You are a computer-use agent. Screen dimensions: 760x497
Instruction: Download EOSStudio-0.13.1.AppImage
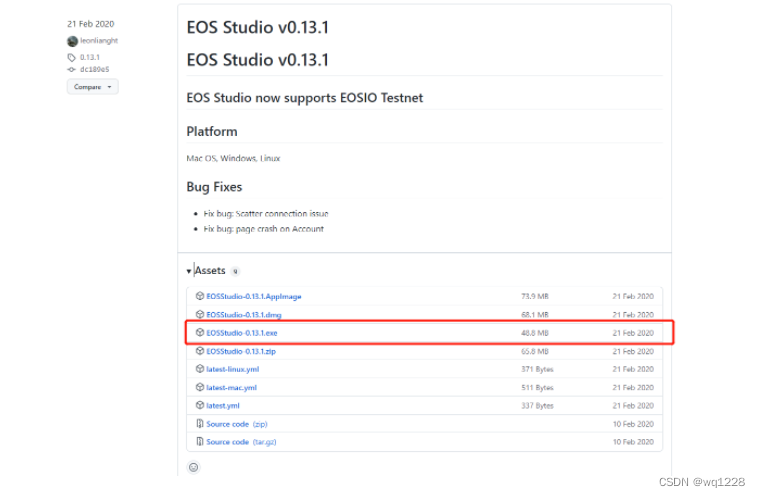point(254,296)
